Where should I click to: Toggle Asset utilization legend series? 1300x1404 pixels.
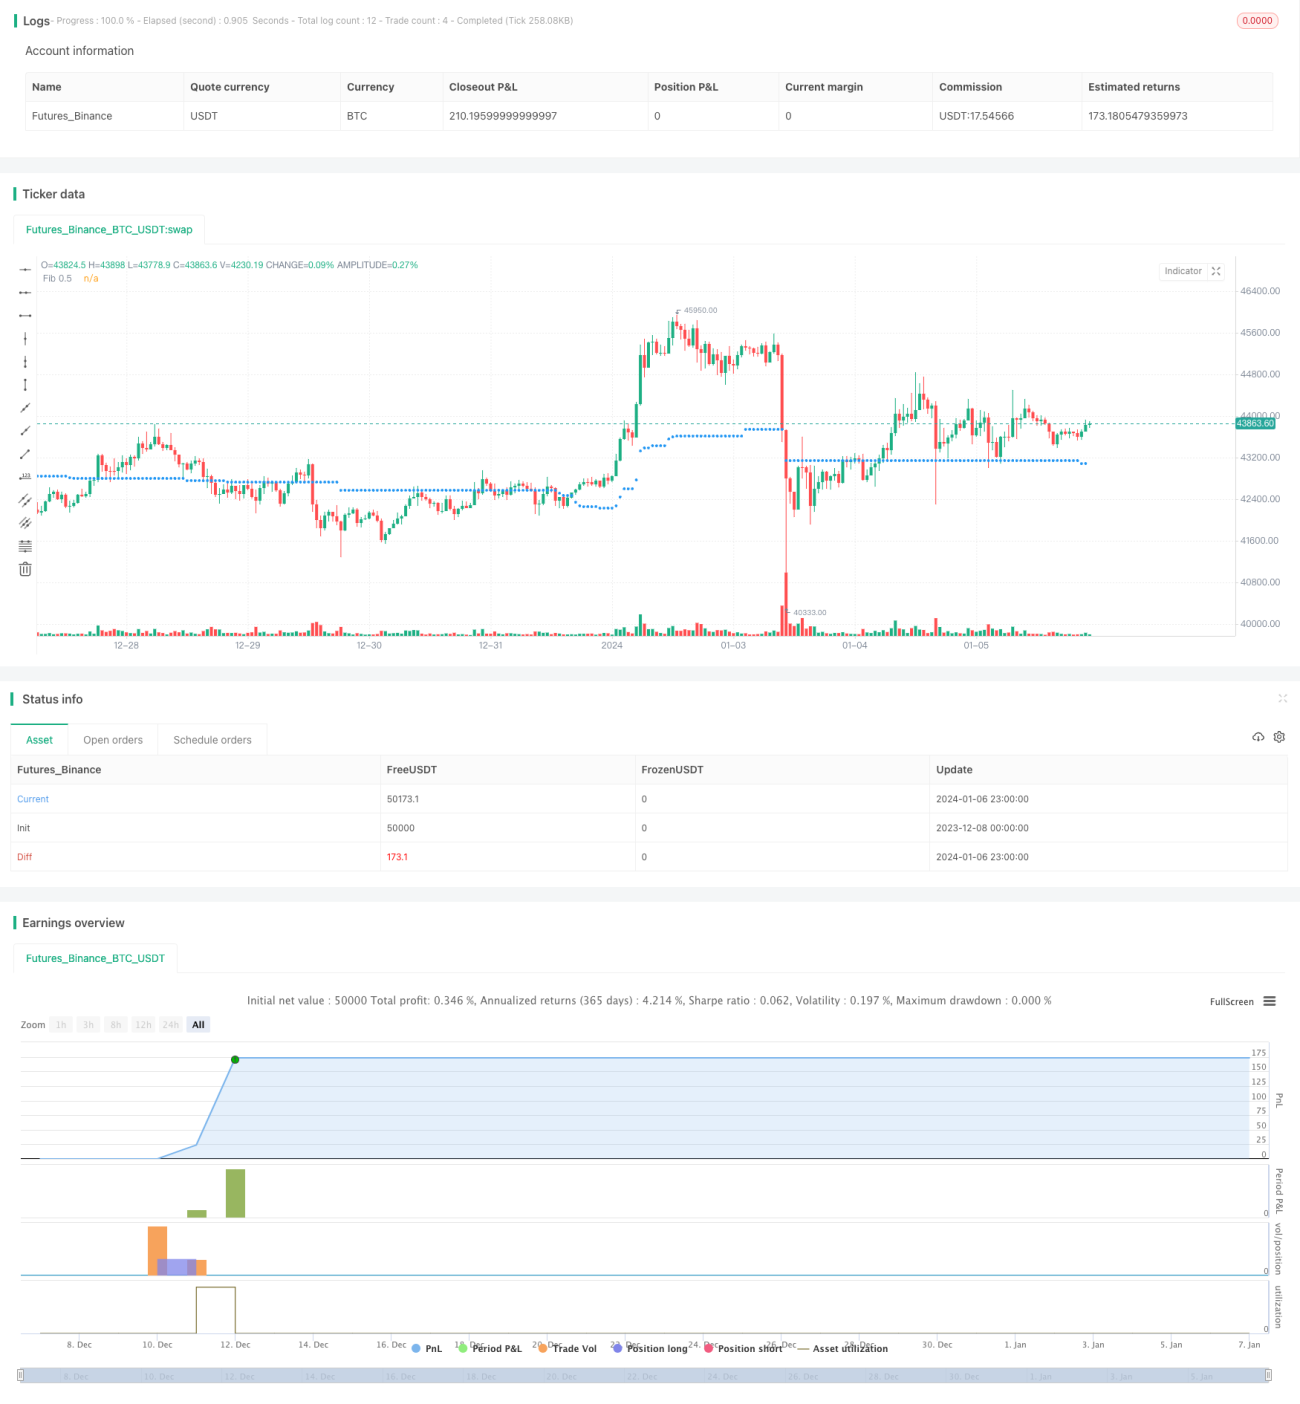pos(842,1349)
